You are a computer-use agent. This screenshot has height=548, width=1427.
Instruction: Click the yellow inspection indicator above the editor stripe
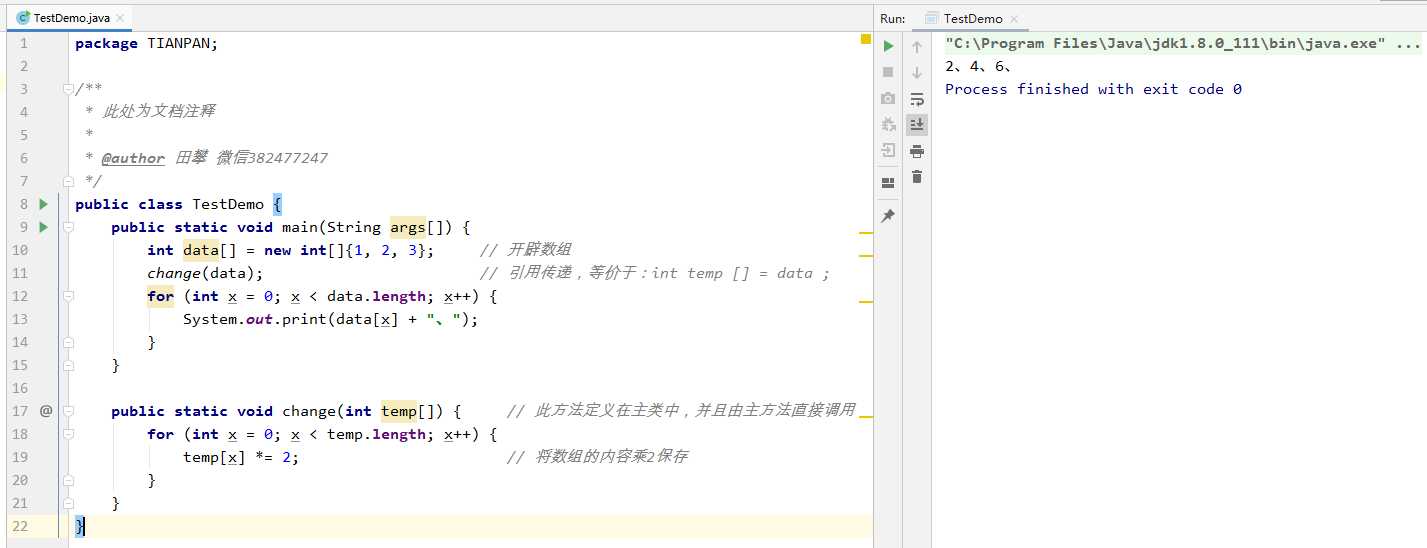point(866,39)
